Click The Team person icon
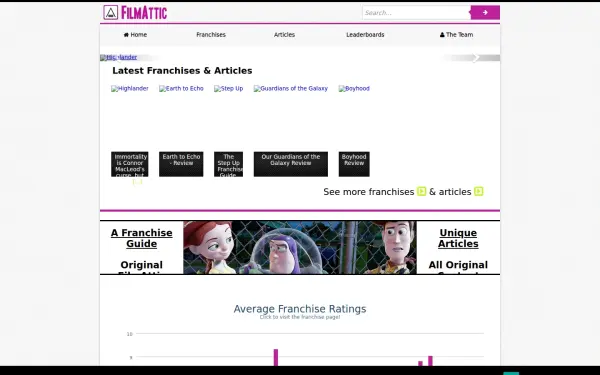 point(442,35)
